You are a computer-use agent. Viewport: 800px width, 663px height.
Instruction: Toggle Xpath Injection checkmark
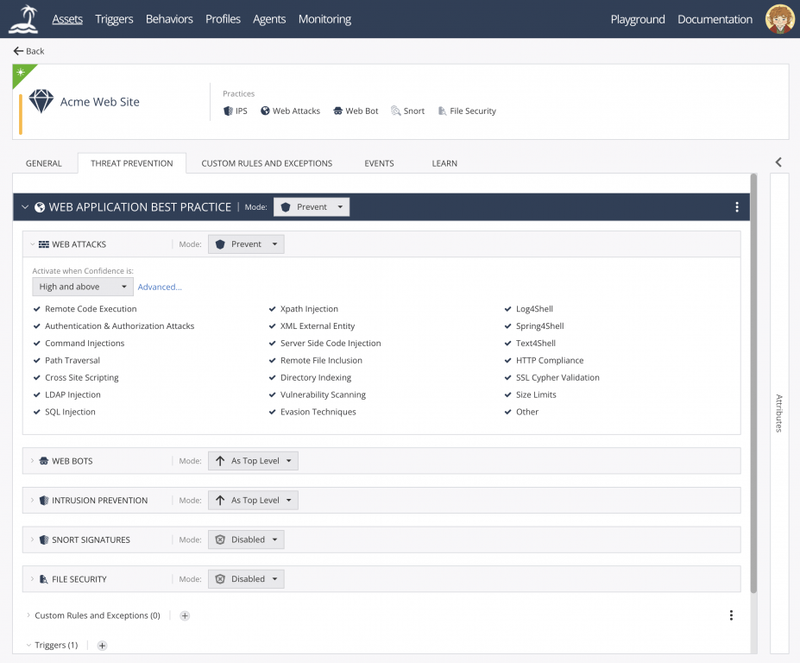pyautogui.click(x=272, y=309)
